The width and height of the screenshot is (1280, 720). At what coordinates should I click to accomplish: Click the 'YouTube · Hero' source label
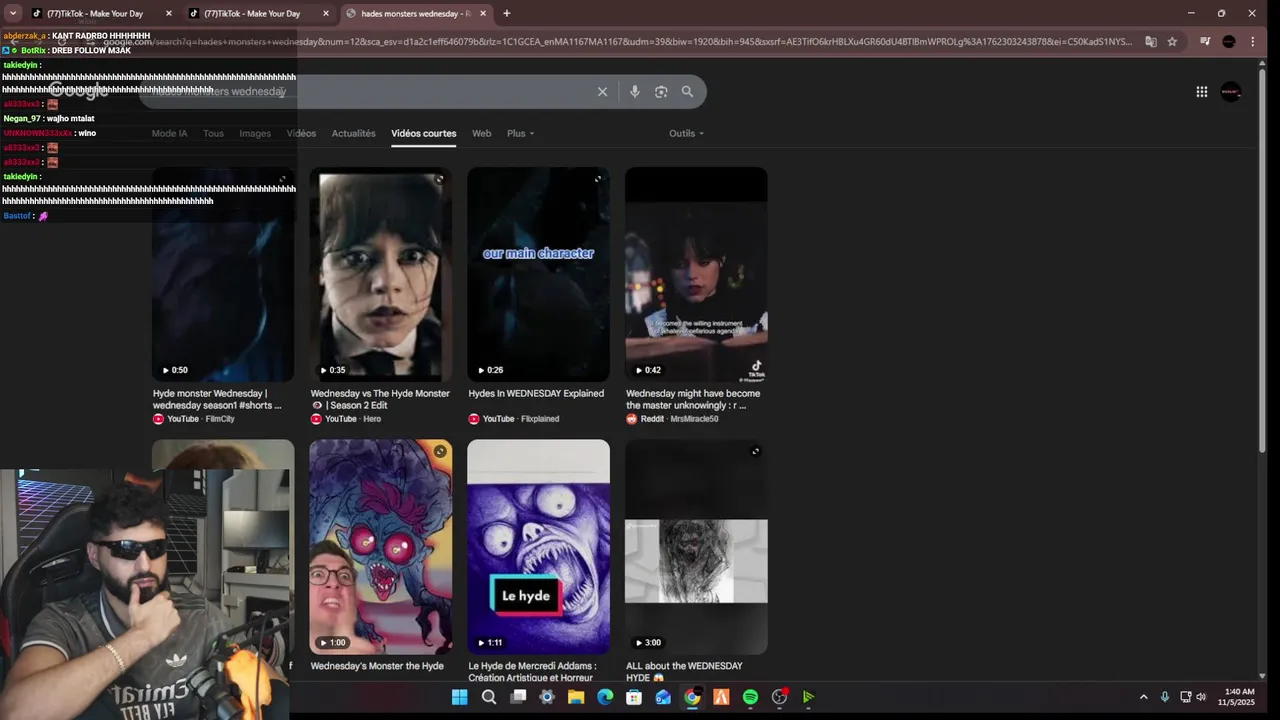(x=346, y=419)
